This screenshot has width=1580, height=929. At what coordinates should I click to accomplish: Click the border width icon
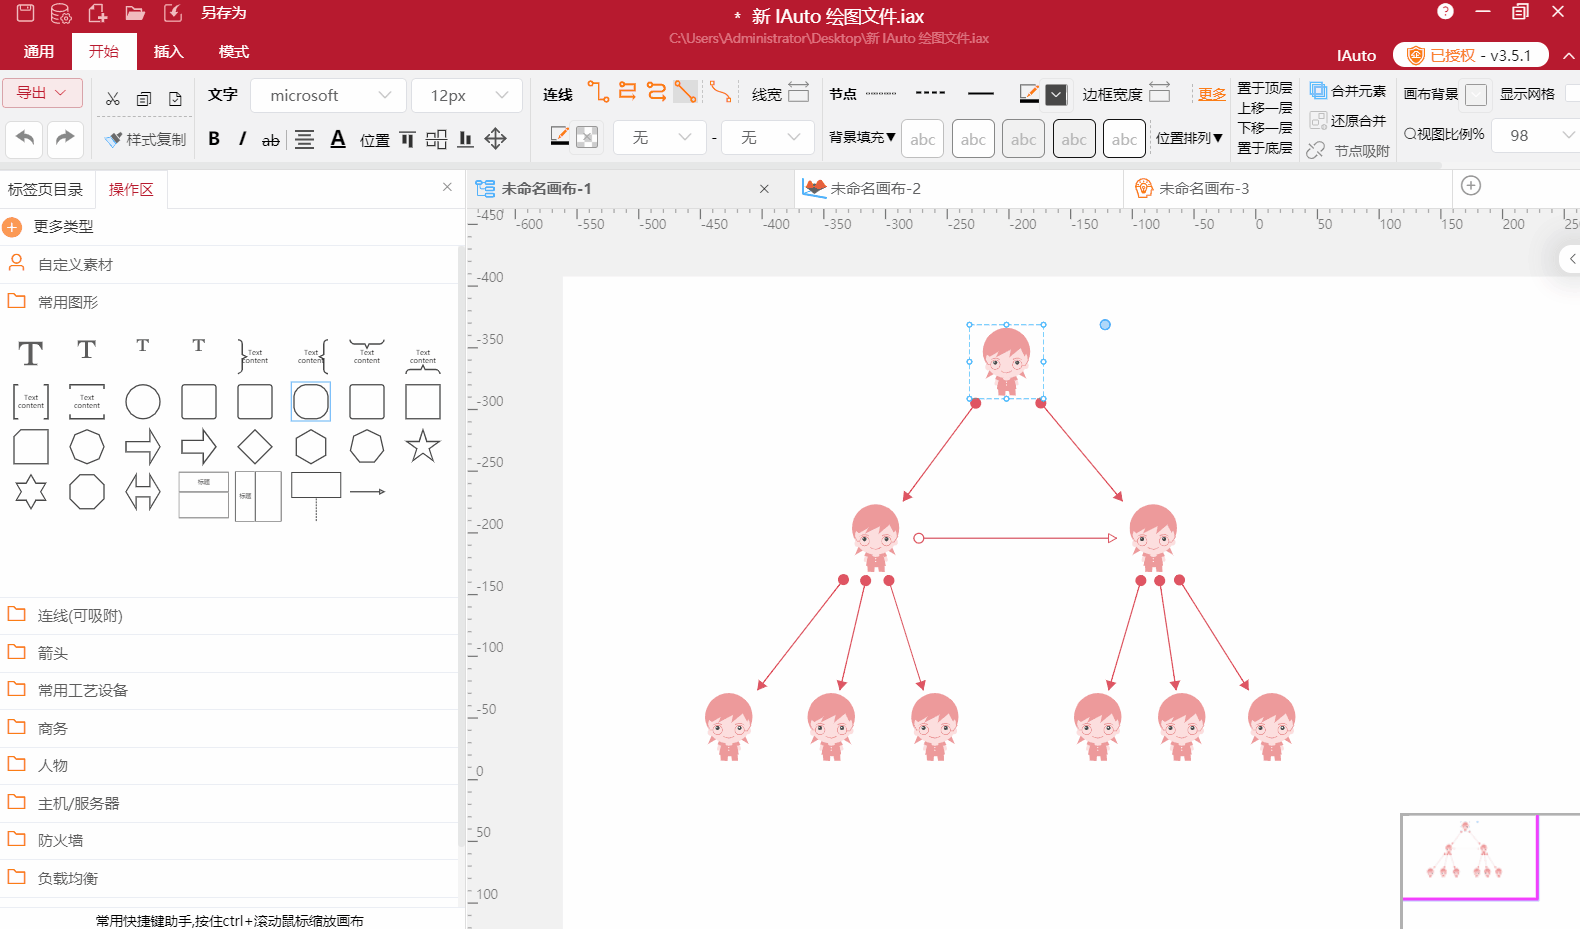pos(1159,92)
